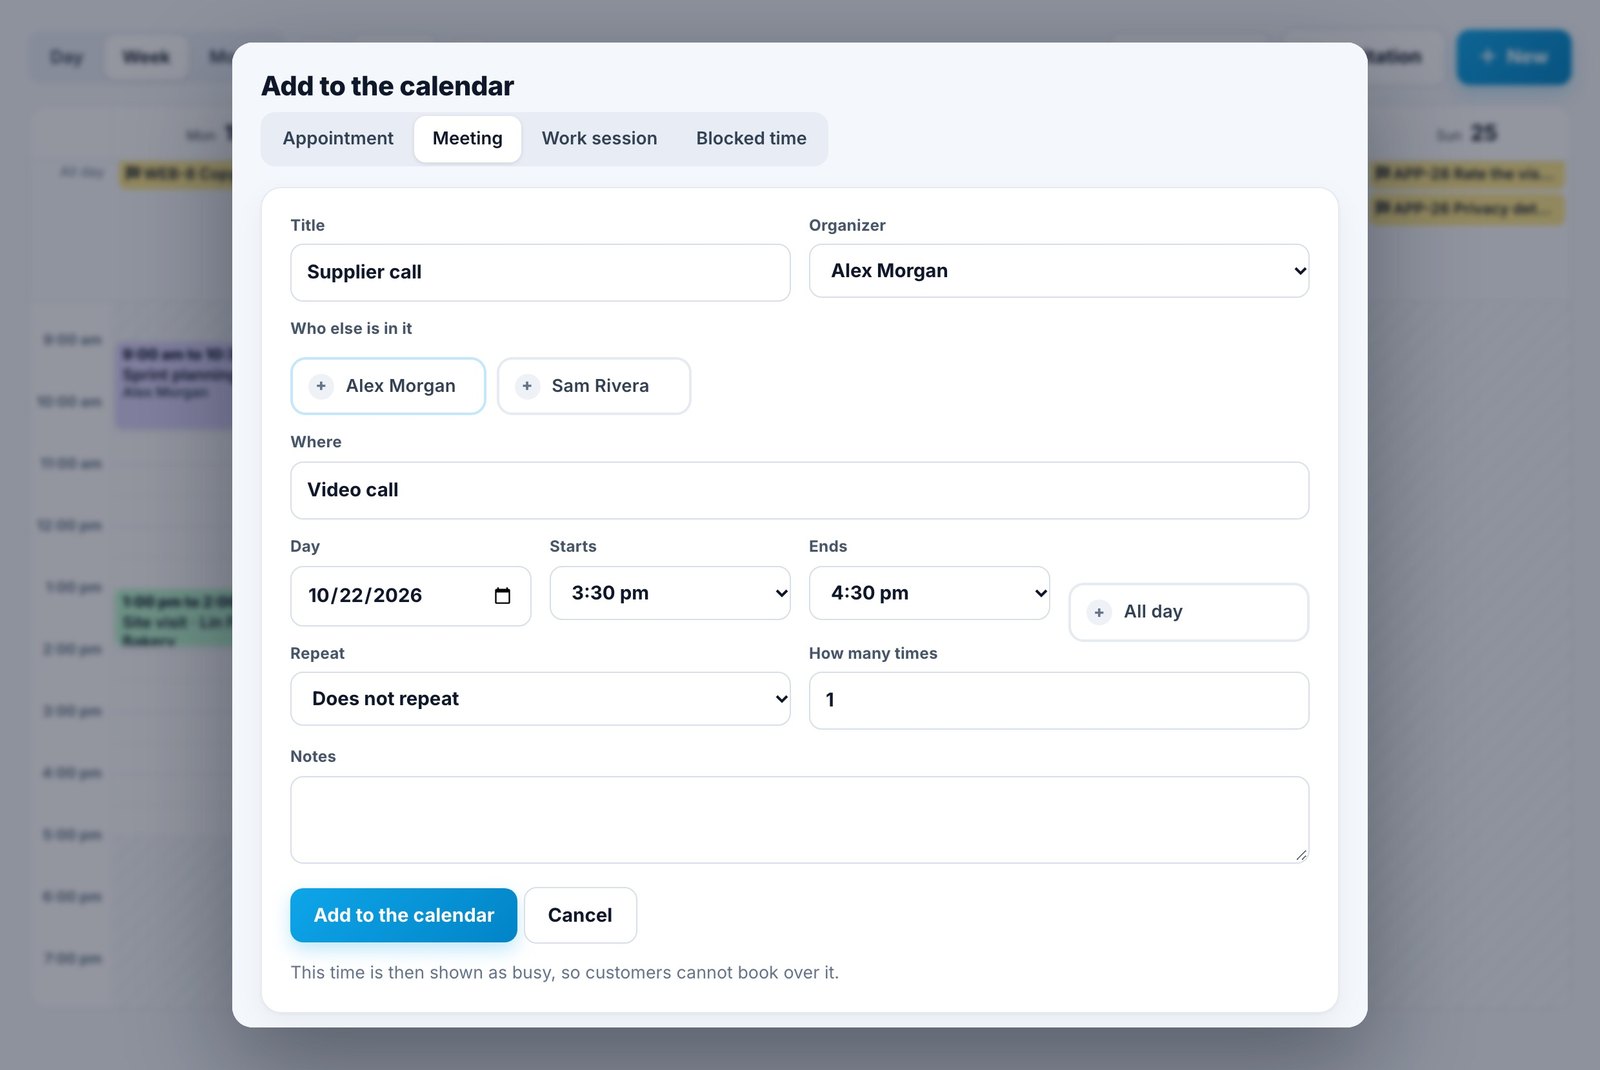Open the Ends time dropdown
This screenshot has width=1600, height=1070.
[929, 593]
